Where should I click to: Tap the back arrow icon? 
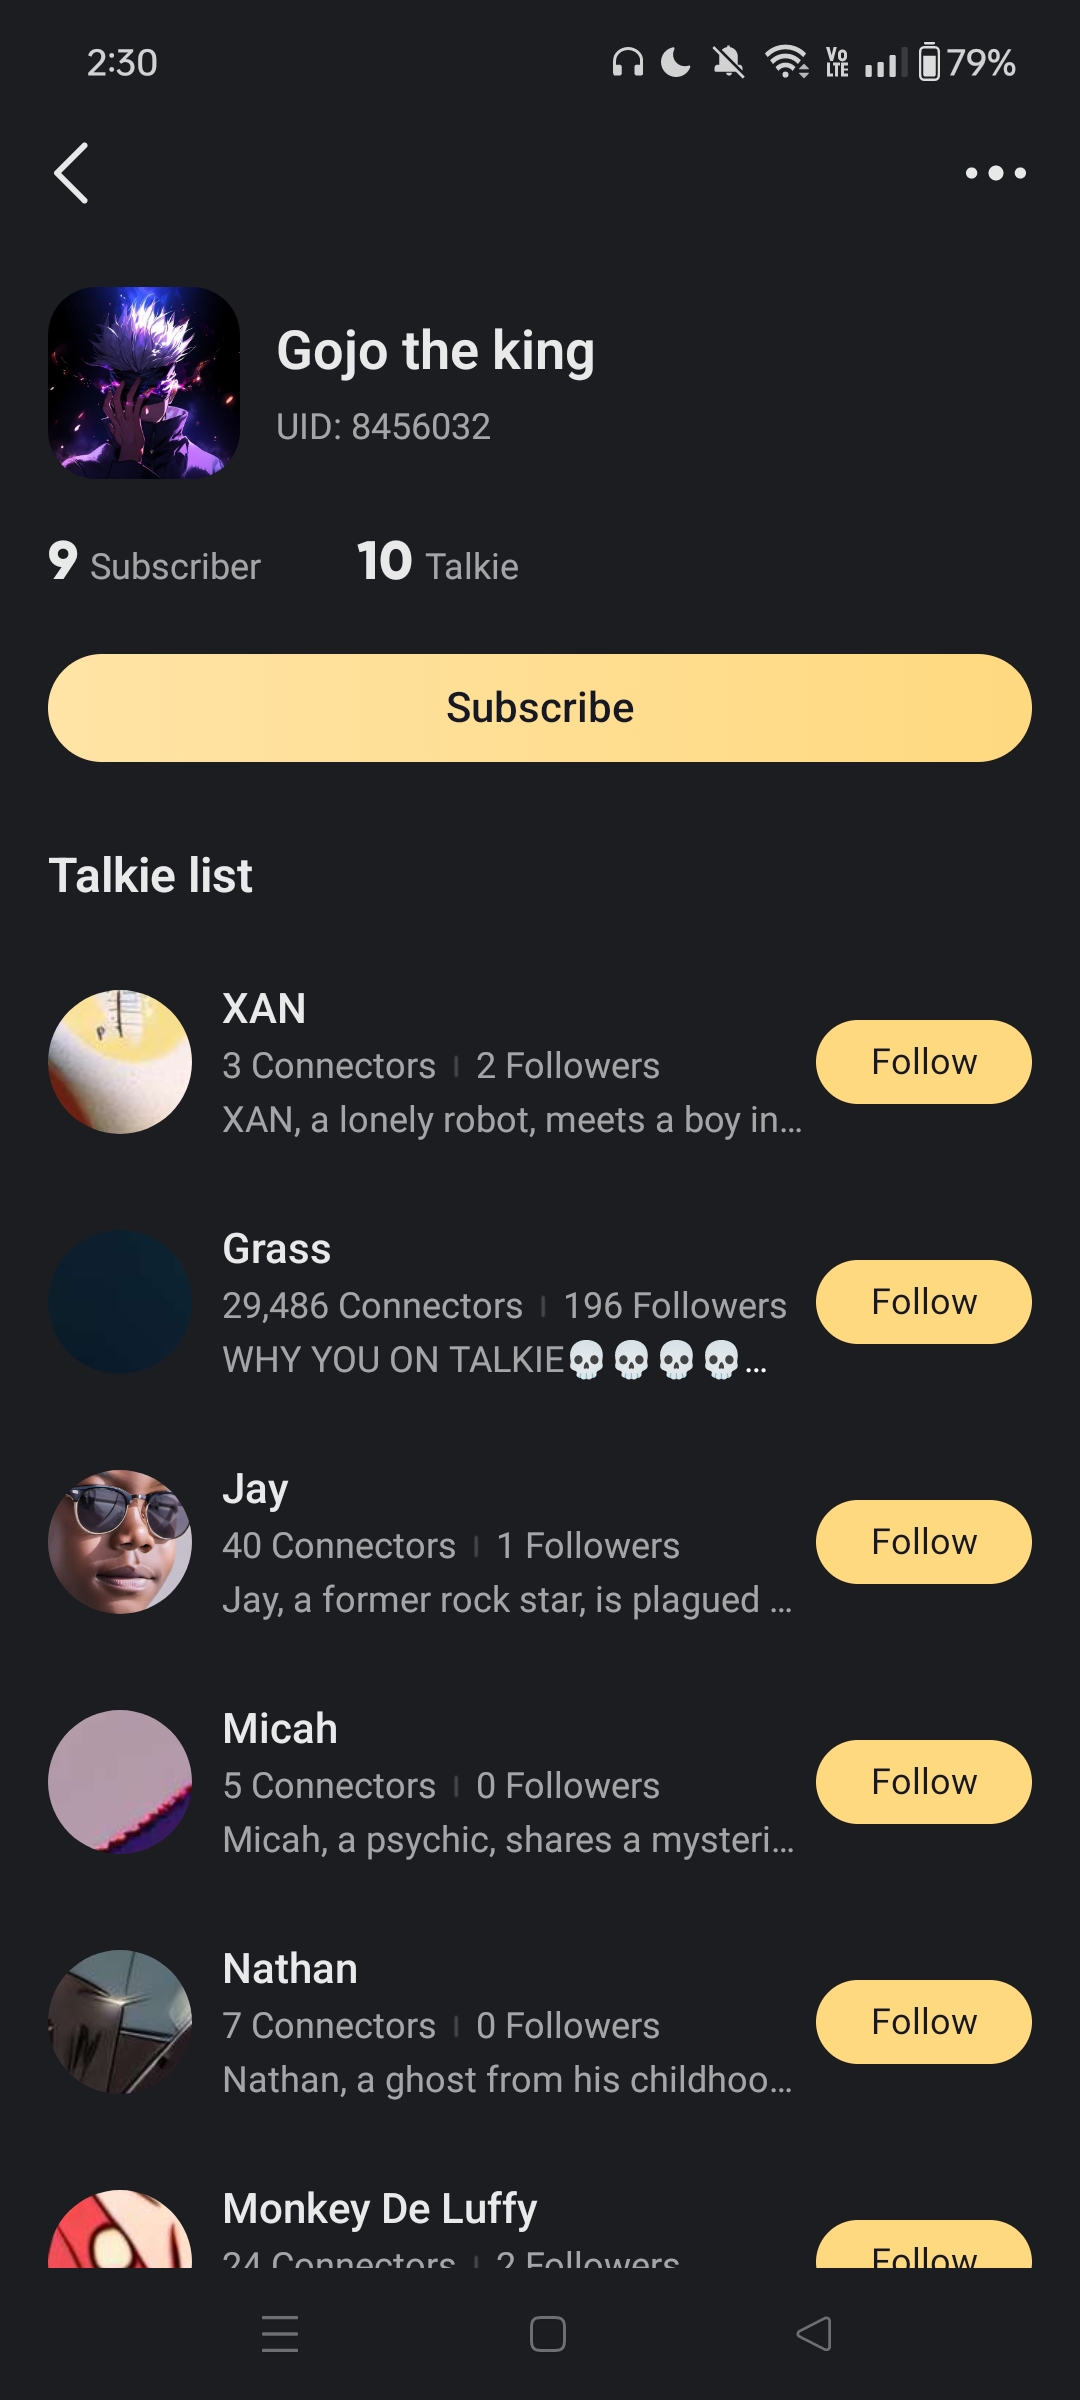click(x=71, y=173)
